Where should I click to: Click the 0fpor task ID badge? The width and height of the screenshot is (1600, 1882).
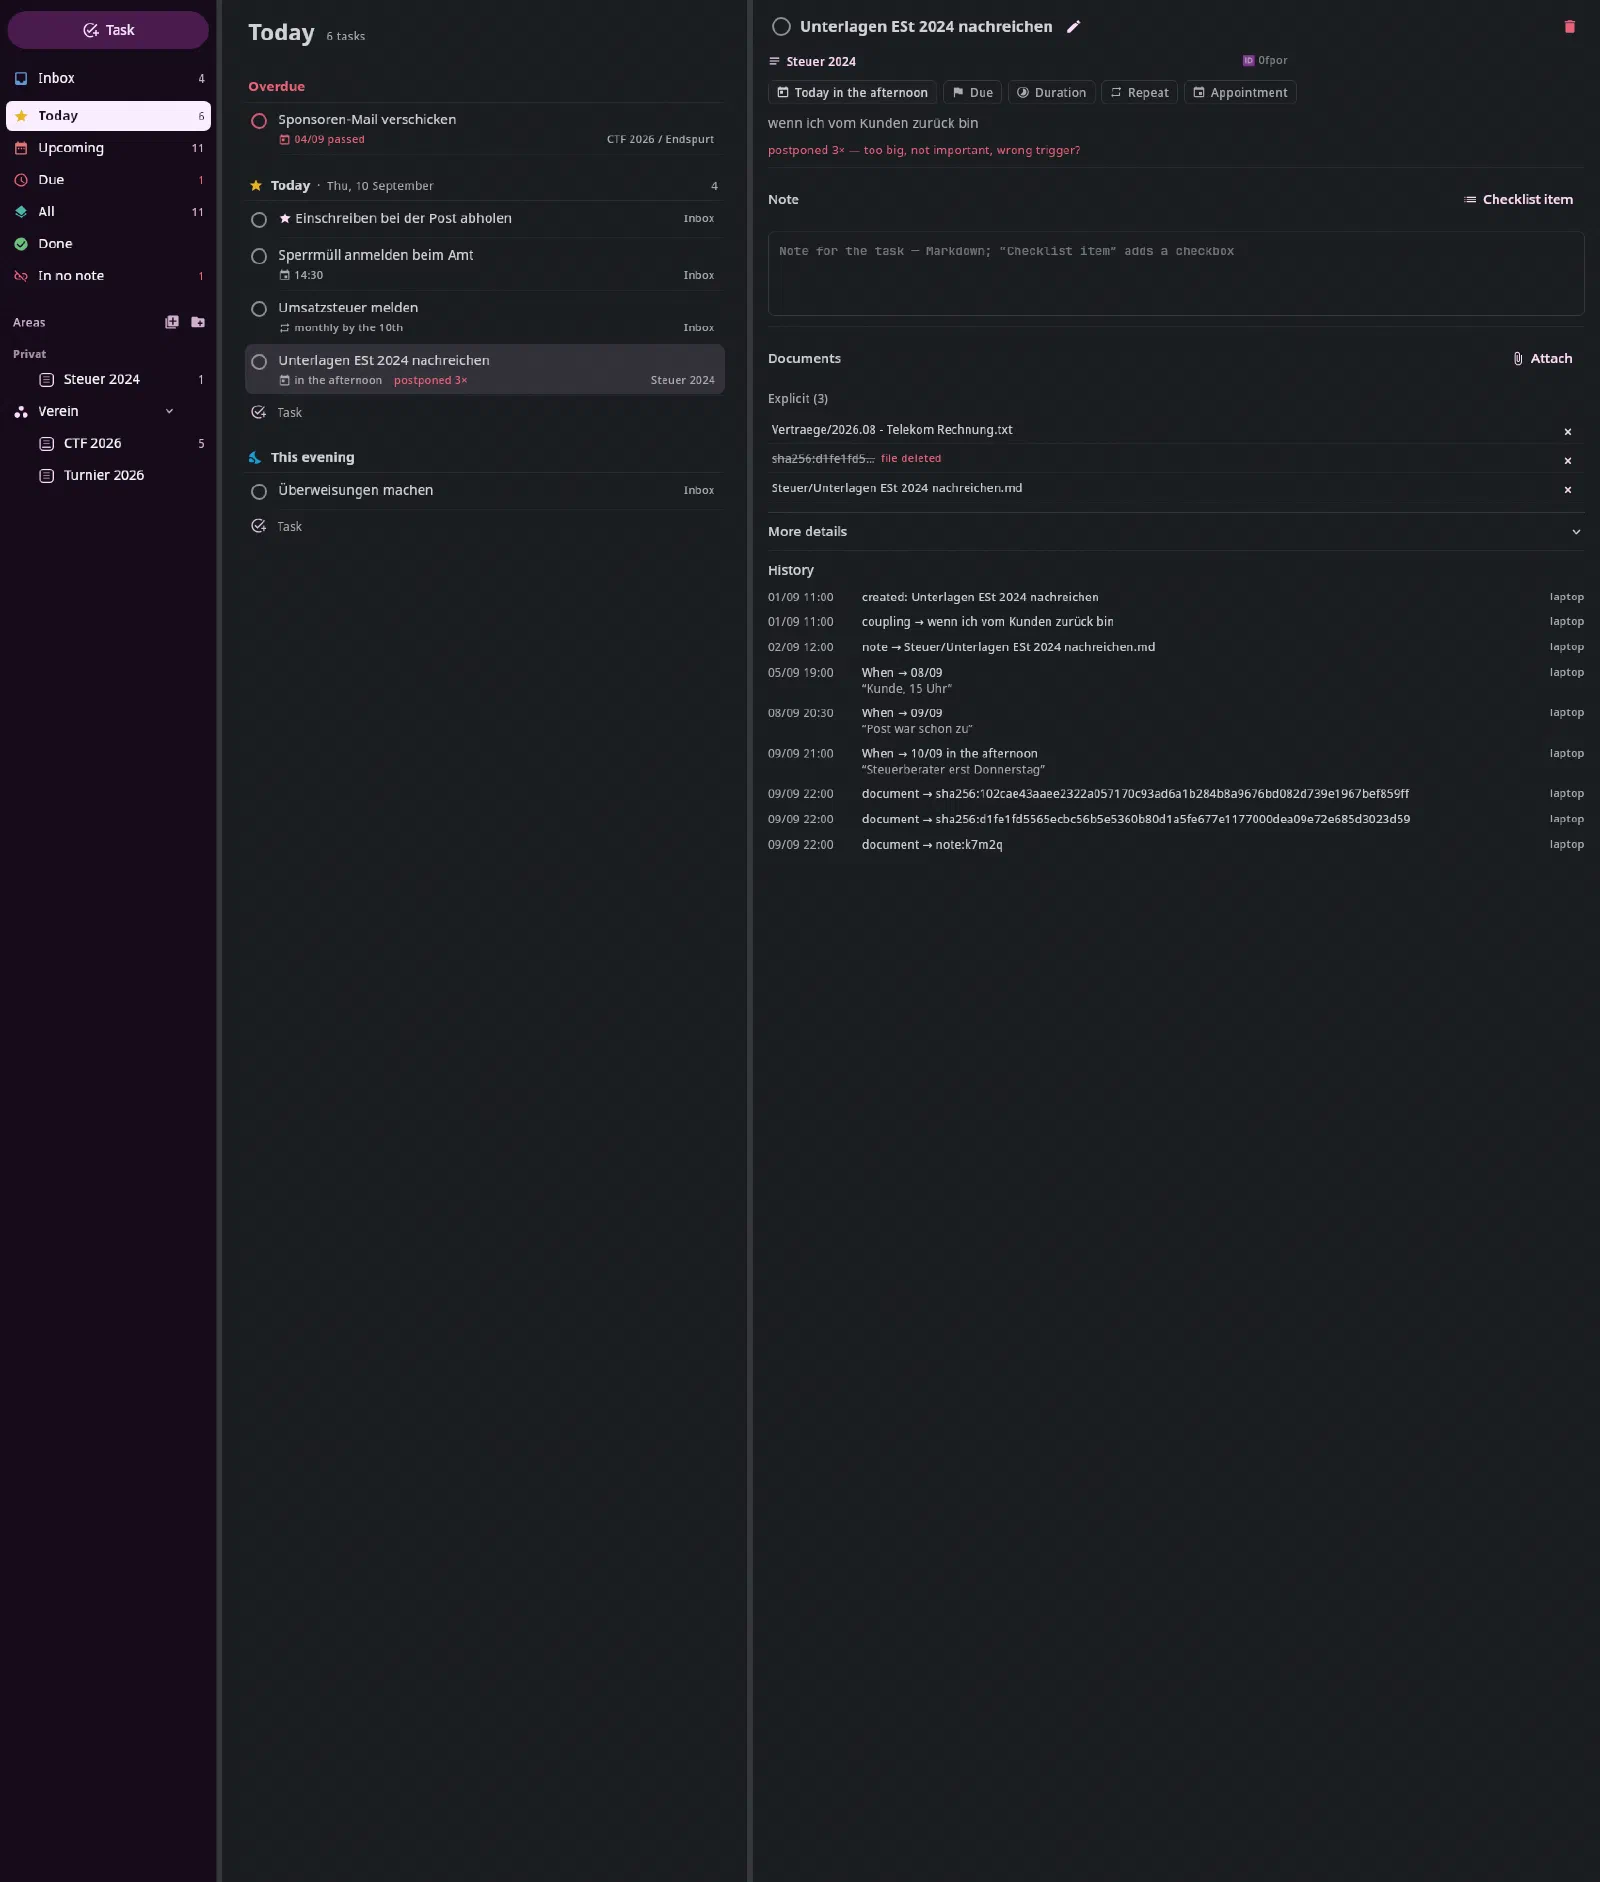tap(1265, 61)
